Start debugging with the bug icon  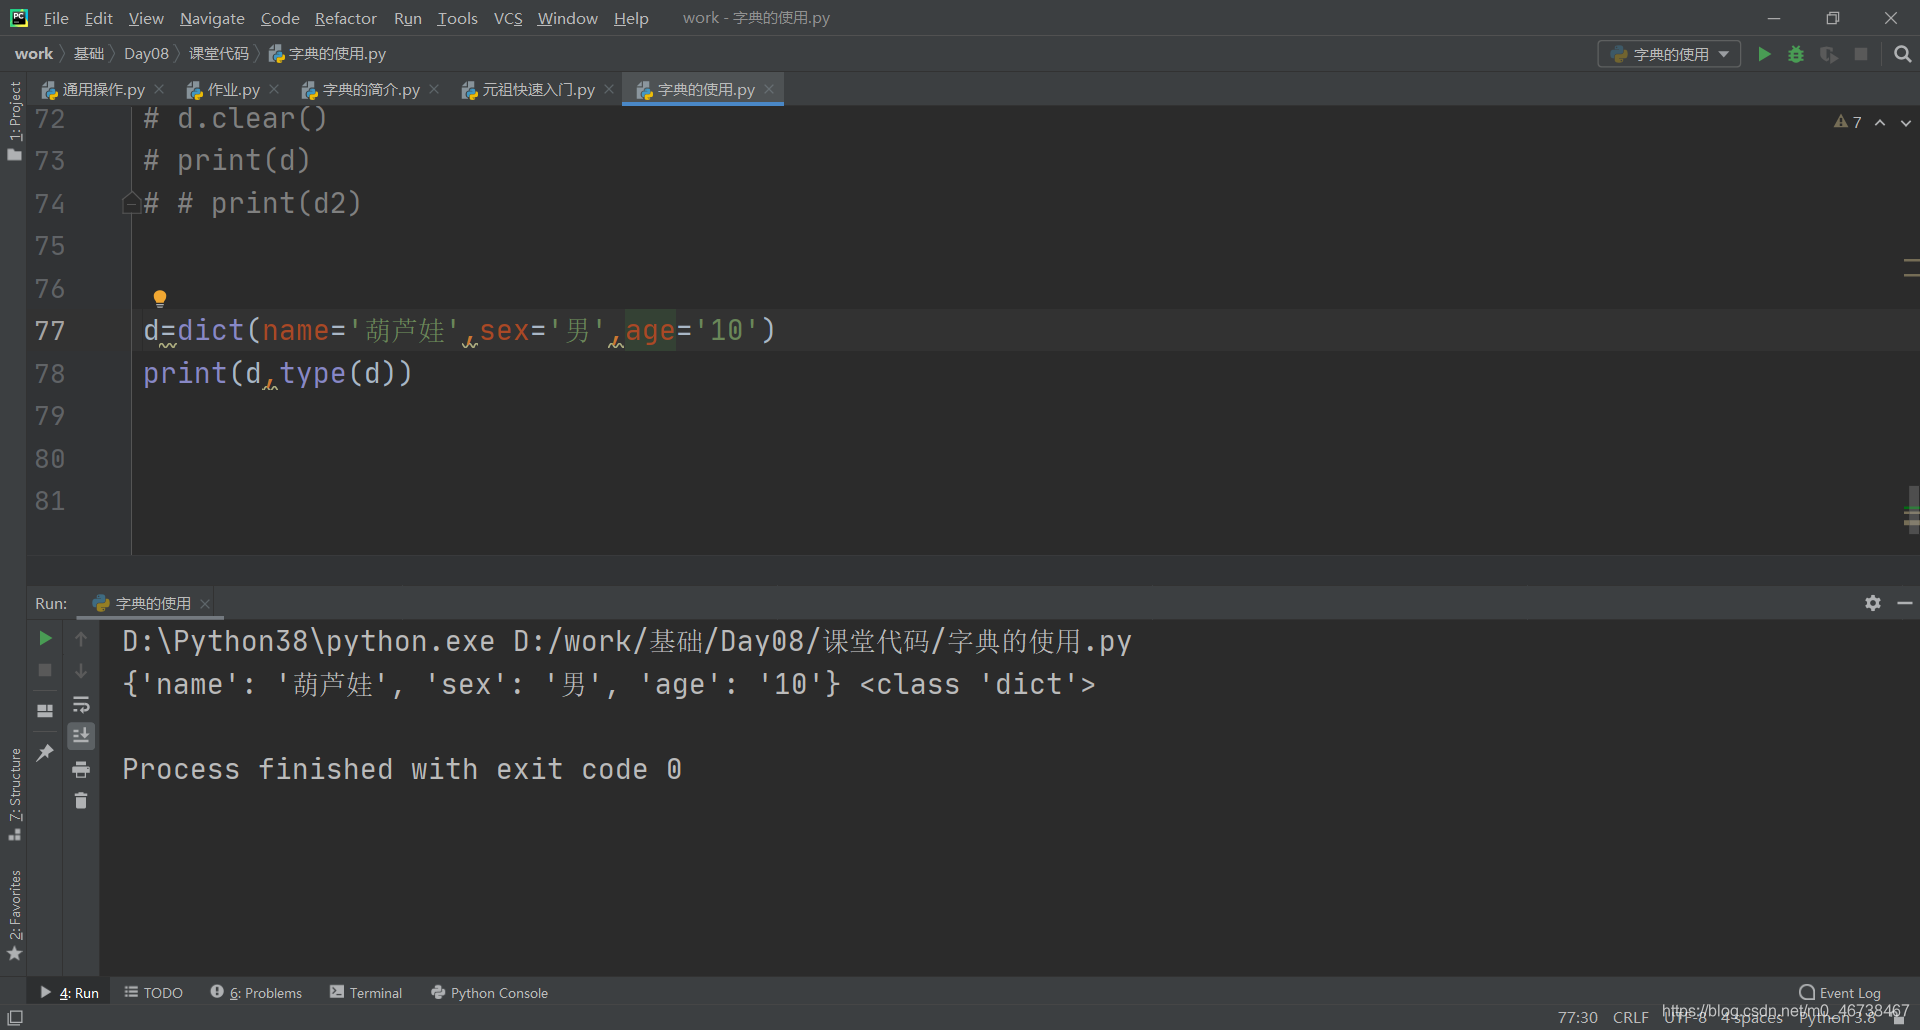pos(1796,54)
